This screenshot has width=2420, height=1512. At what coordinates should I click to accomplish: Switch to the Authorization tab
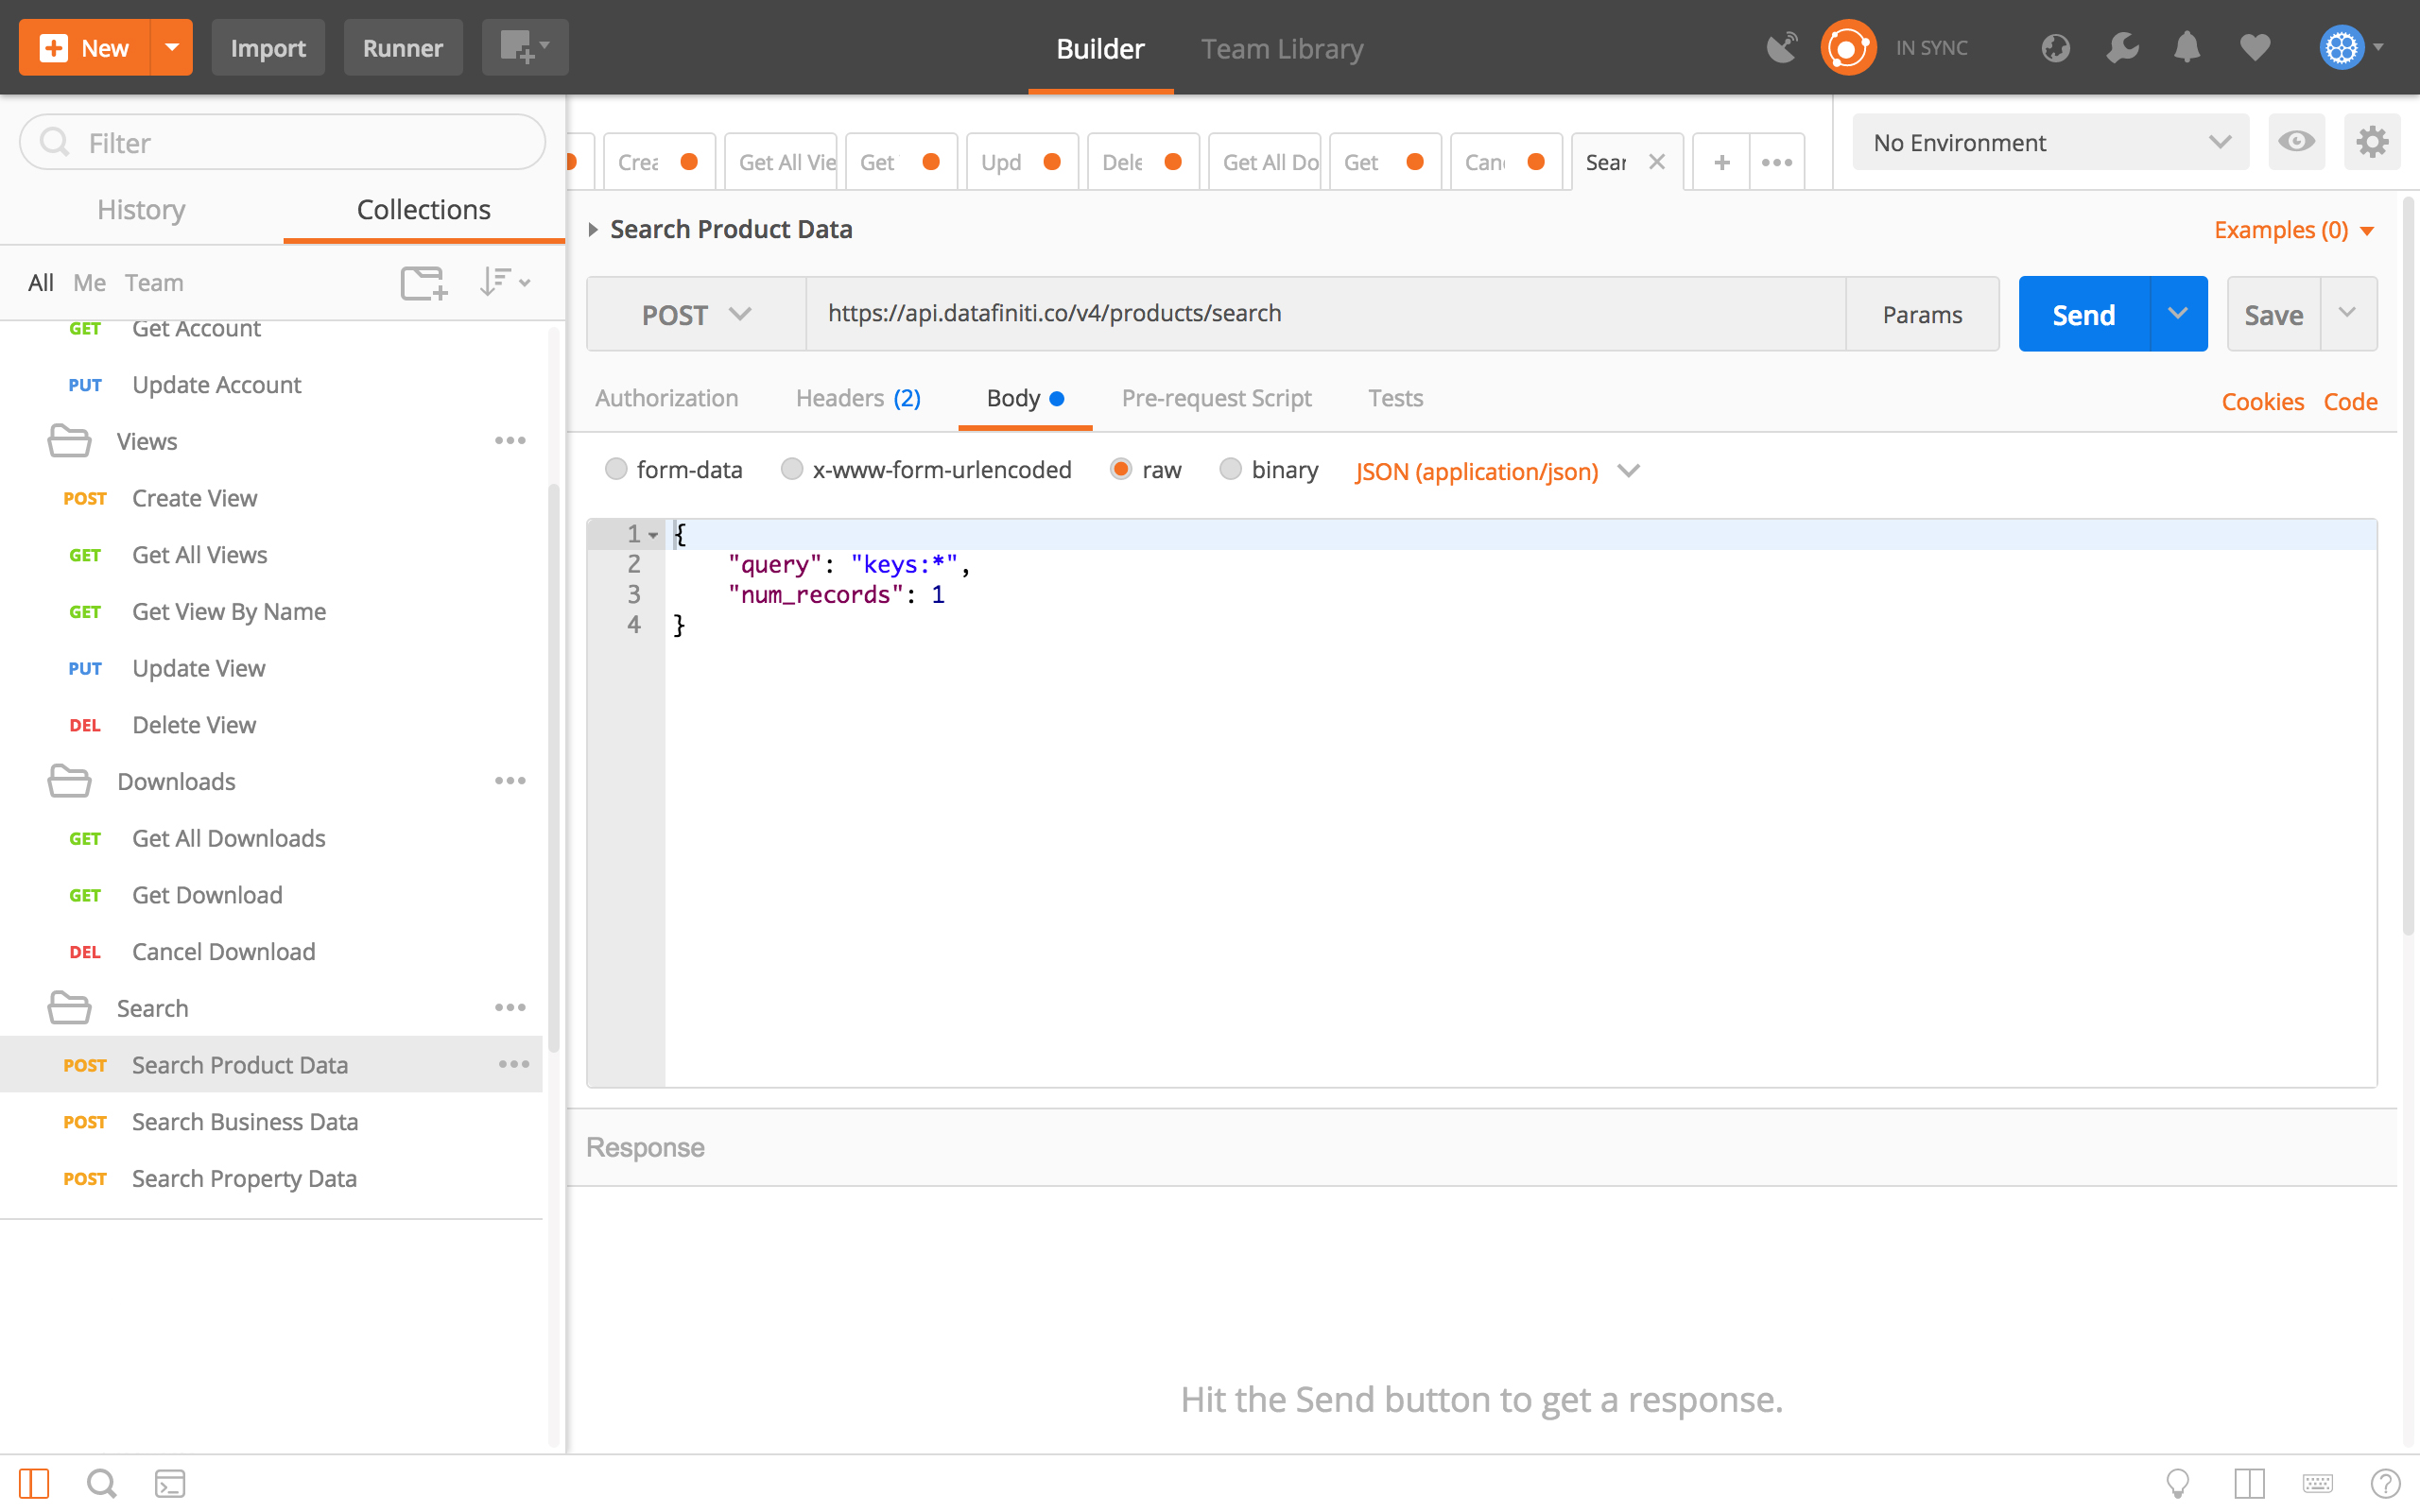pos(667,397)
